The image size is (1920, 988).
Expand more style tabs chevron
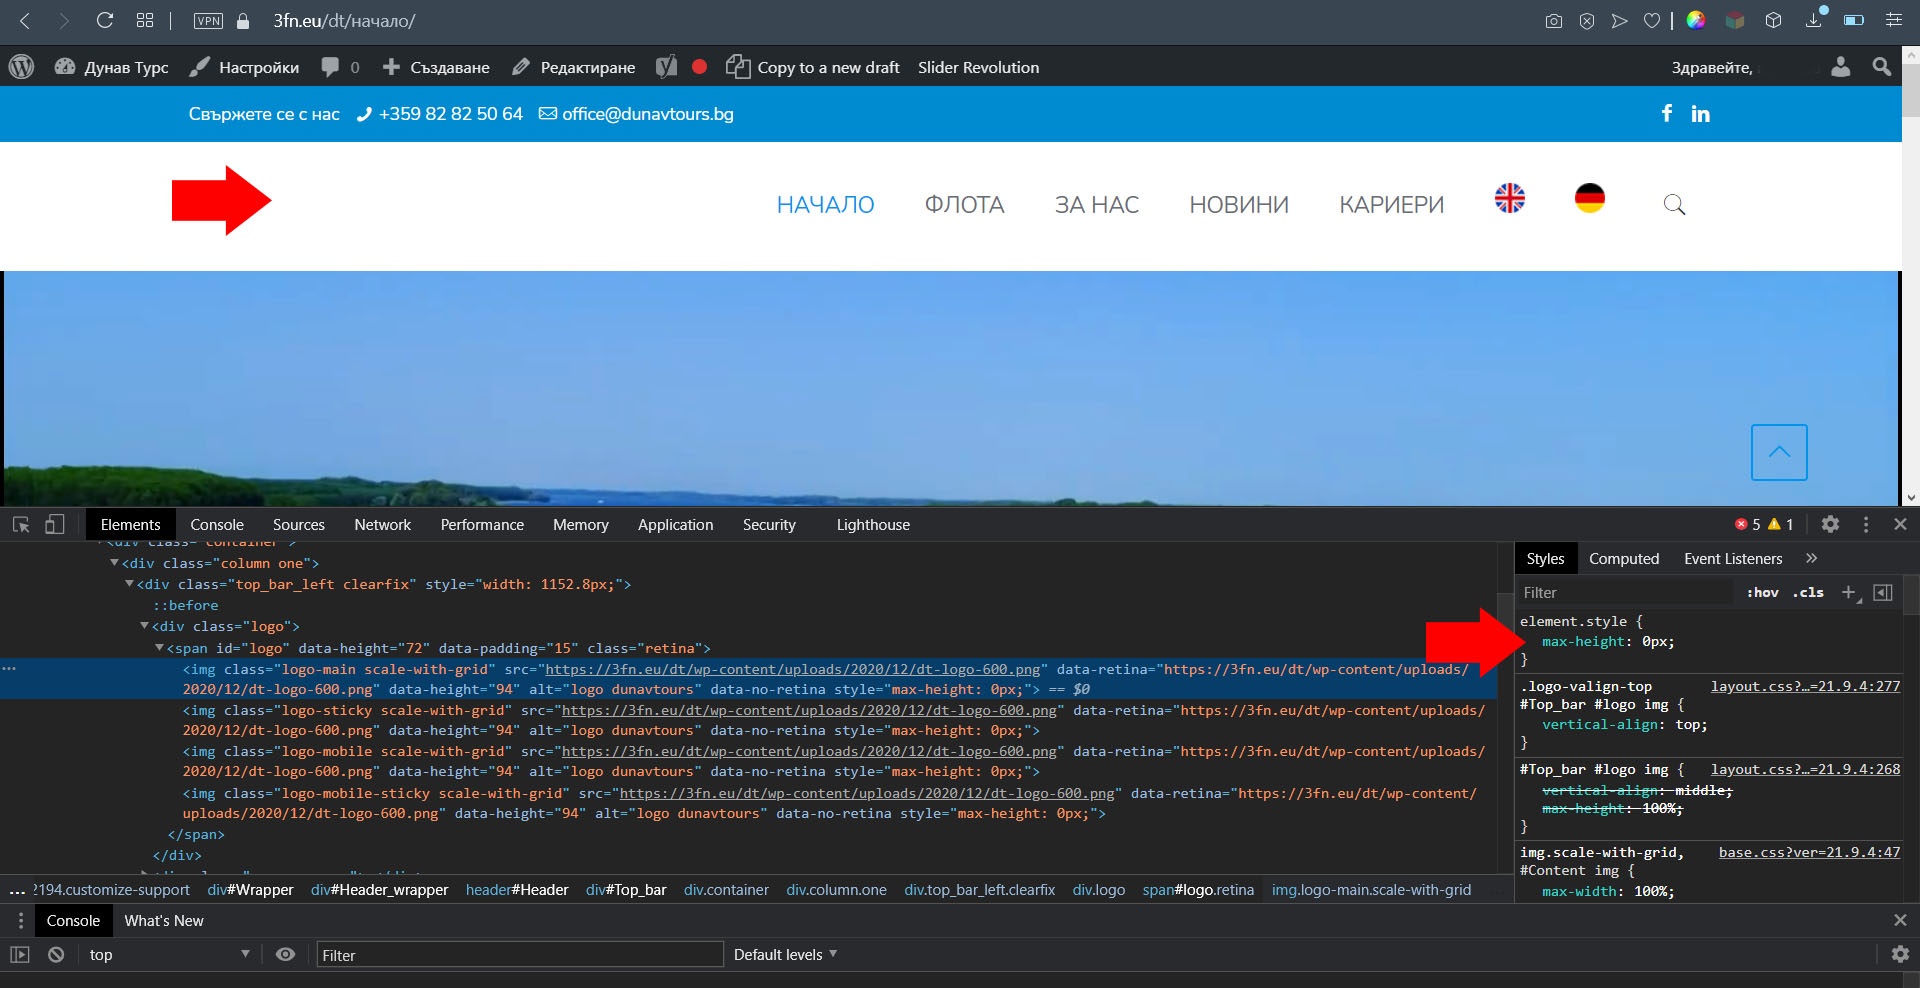(x=1811, y=558)
